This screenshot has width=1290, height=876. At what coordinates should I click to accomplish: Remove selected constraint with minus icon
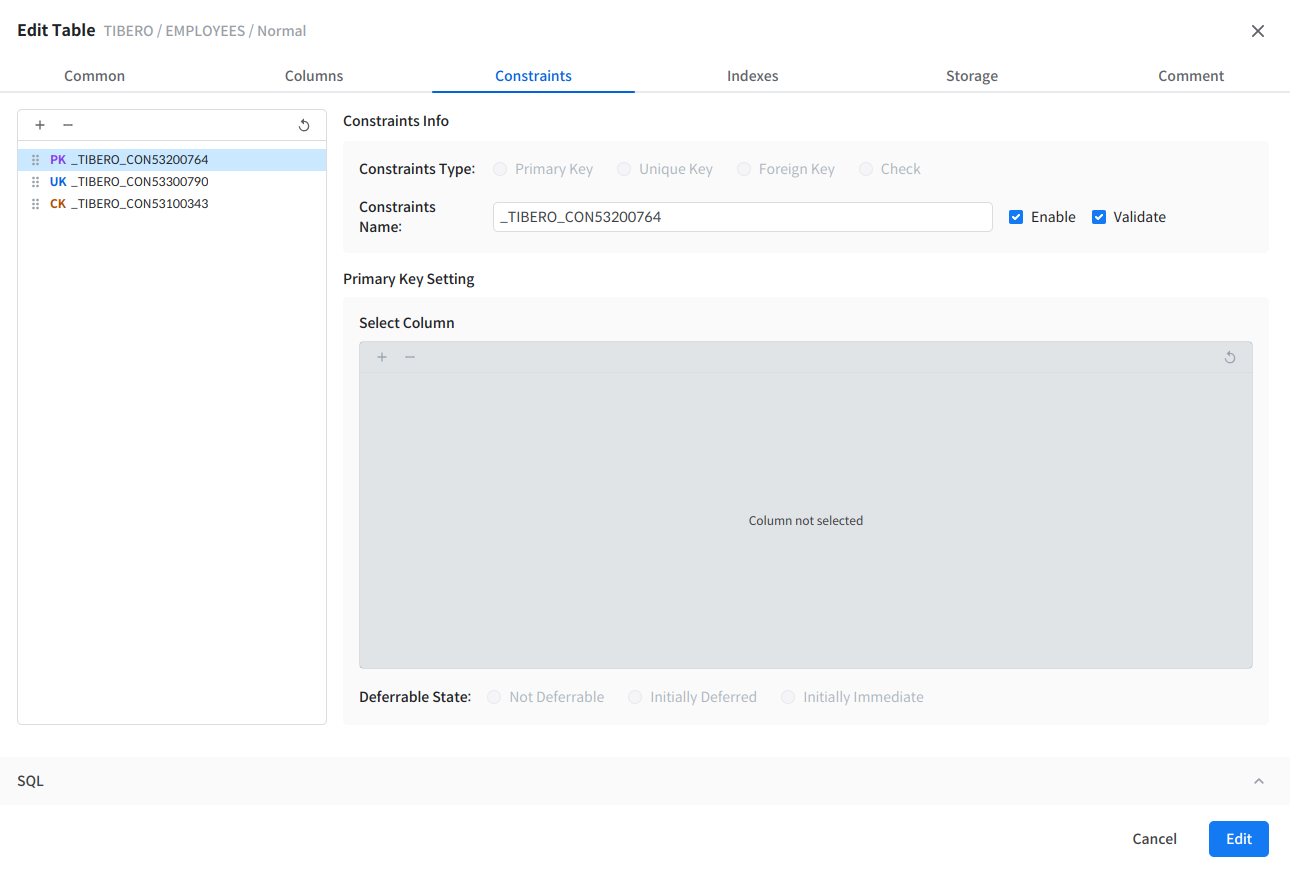[68, 125]
